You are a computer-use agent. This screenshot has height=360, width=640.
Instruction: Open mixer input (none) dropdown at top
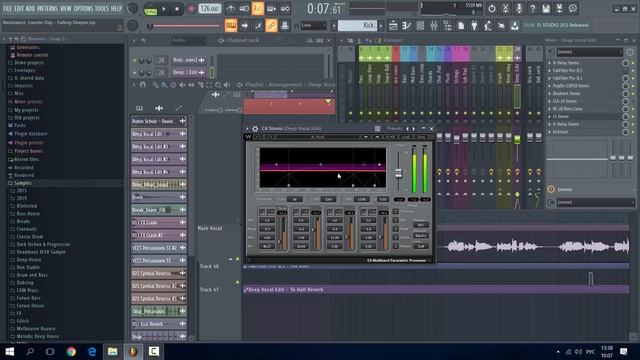(x=589, y=52)
